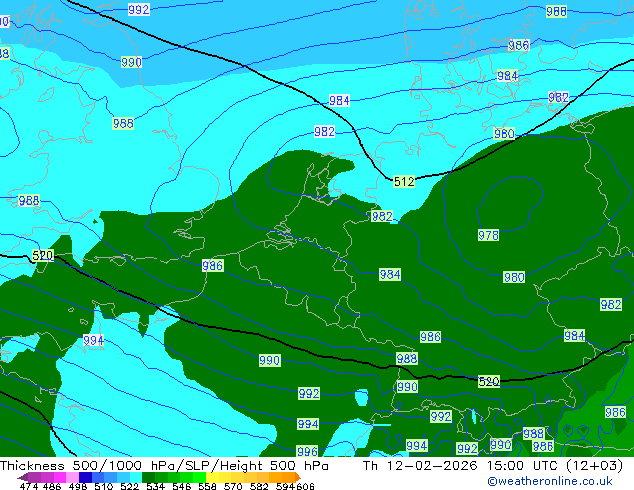Click the 558 legend value
Screen dimensions: 634x490
point(207,486)
